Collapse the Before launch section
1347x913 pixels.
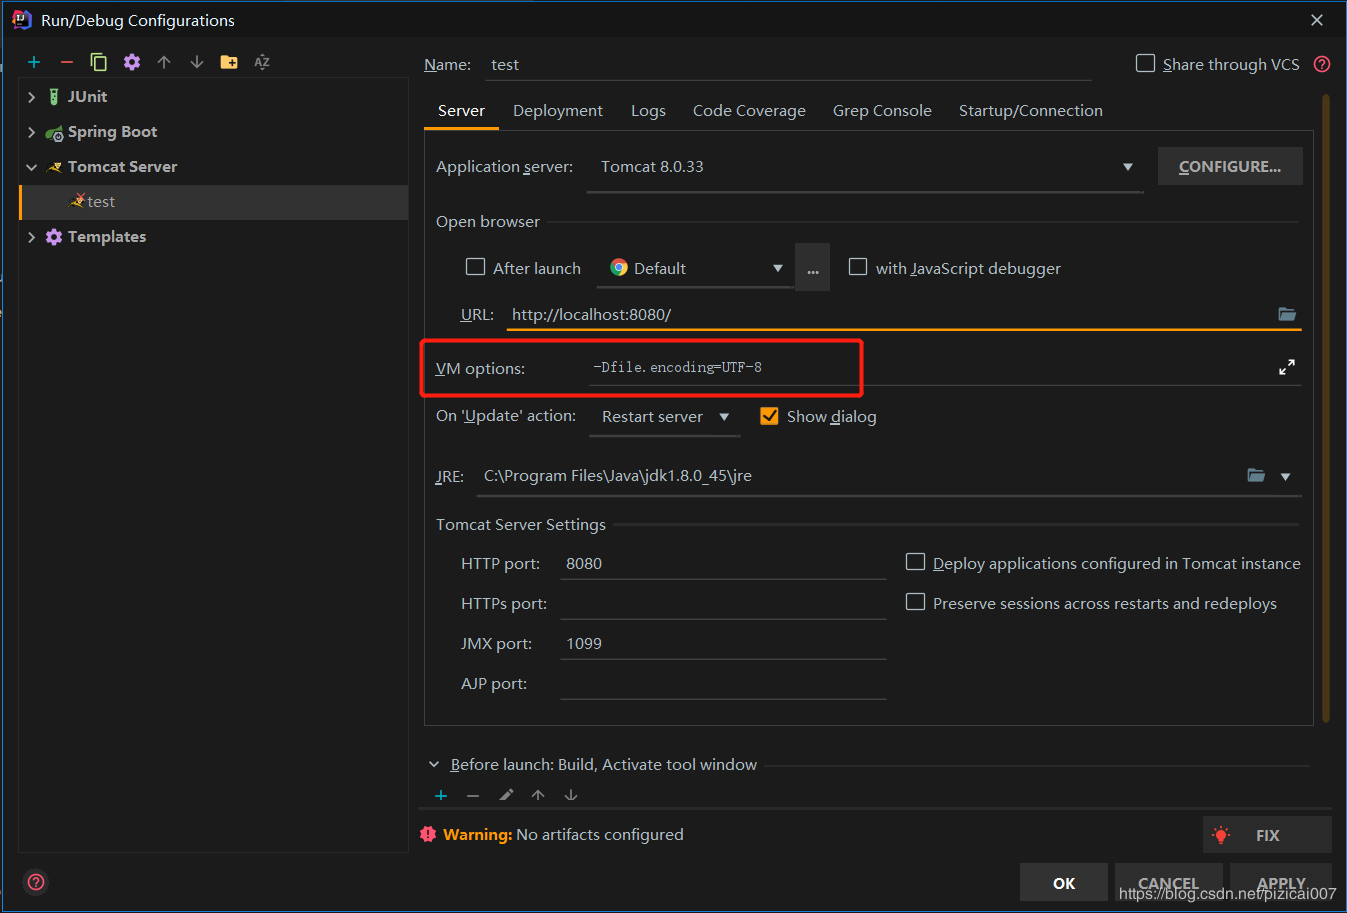(434, 765)
